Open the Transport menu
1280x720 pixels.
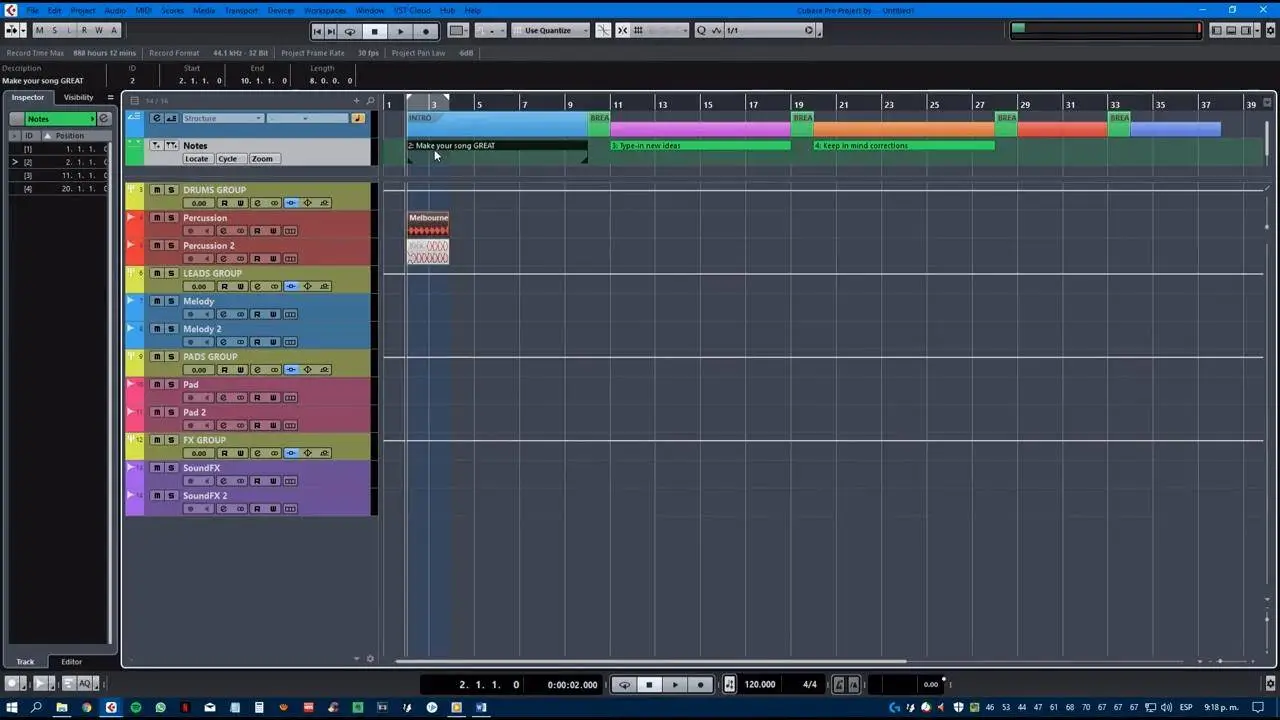241,10
